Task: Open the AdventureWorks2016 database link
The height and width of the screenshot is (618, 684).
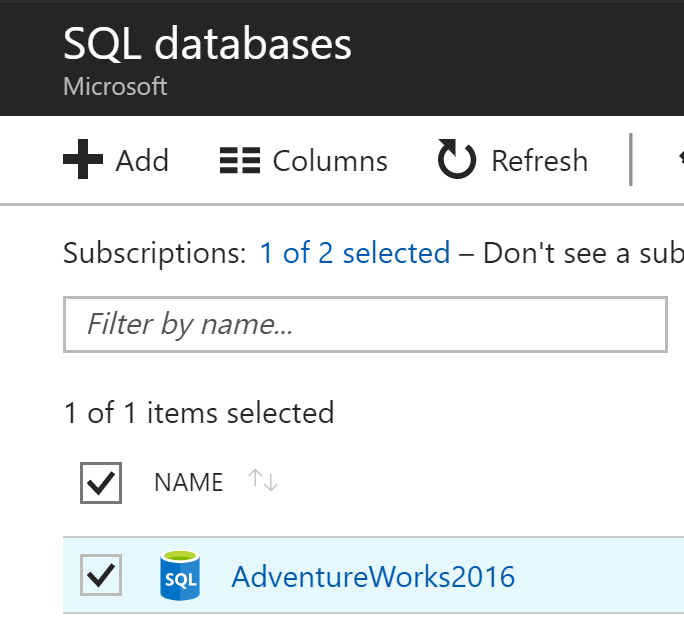Action: point(373,577)
